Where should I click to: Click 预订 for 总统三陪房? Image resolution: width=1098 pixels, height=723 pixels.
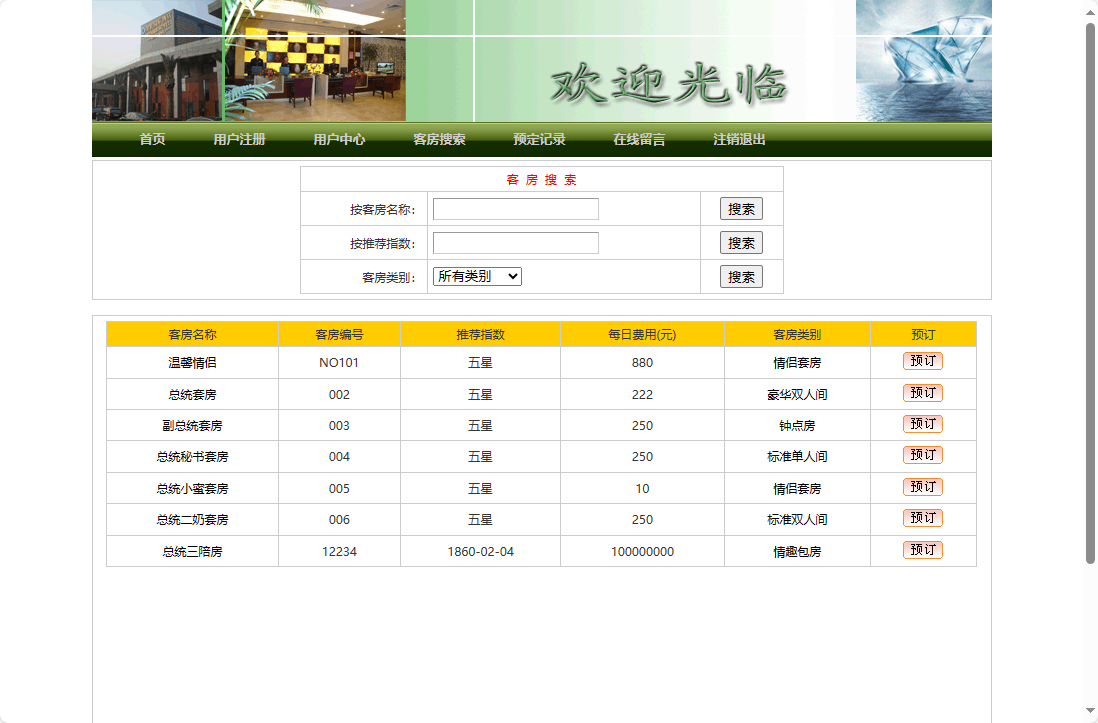pos(922,549)
